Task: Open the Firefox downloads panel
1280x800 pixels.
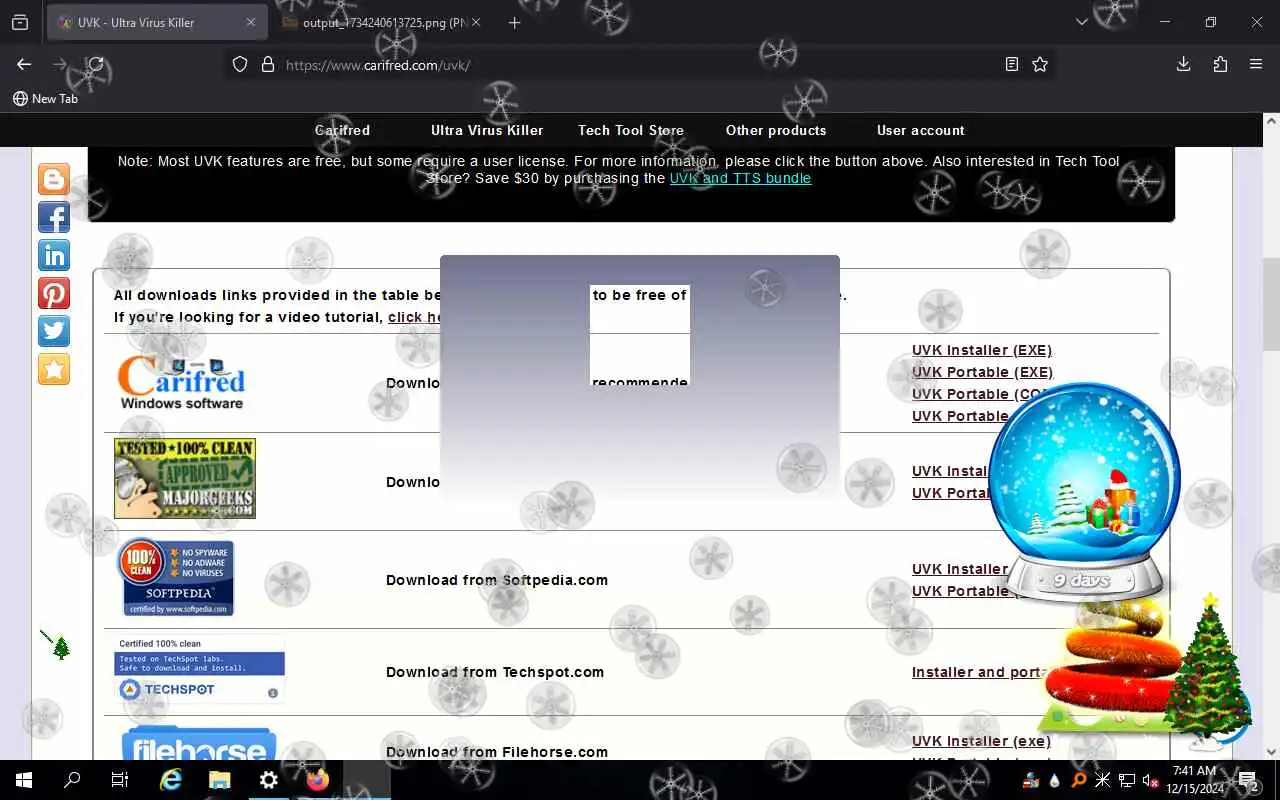Action: point(1183,64)
